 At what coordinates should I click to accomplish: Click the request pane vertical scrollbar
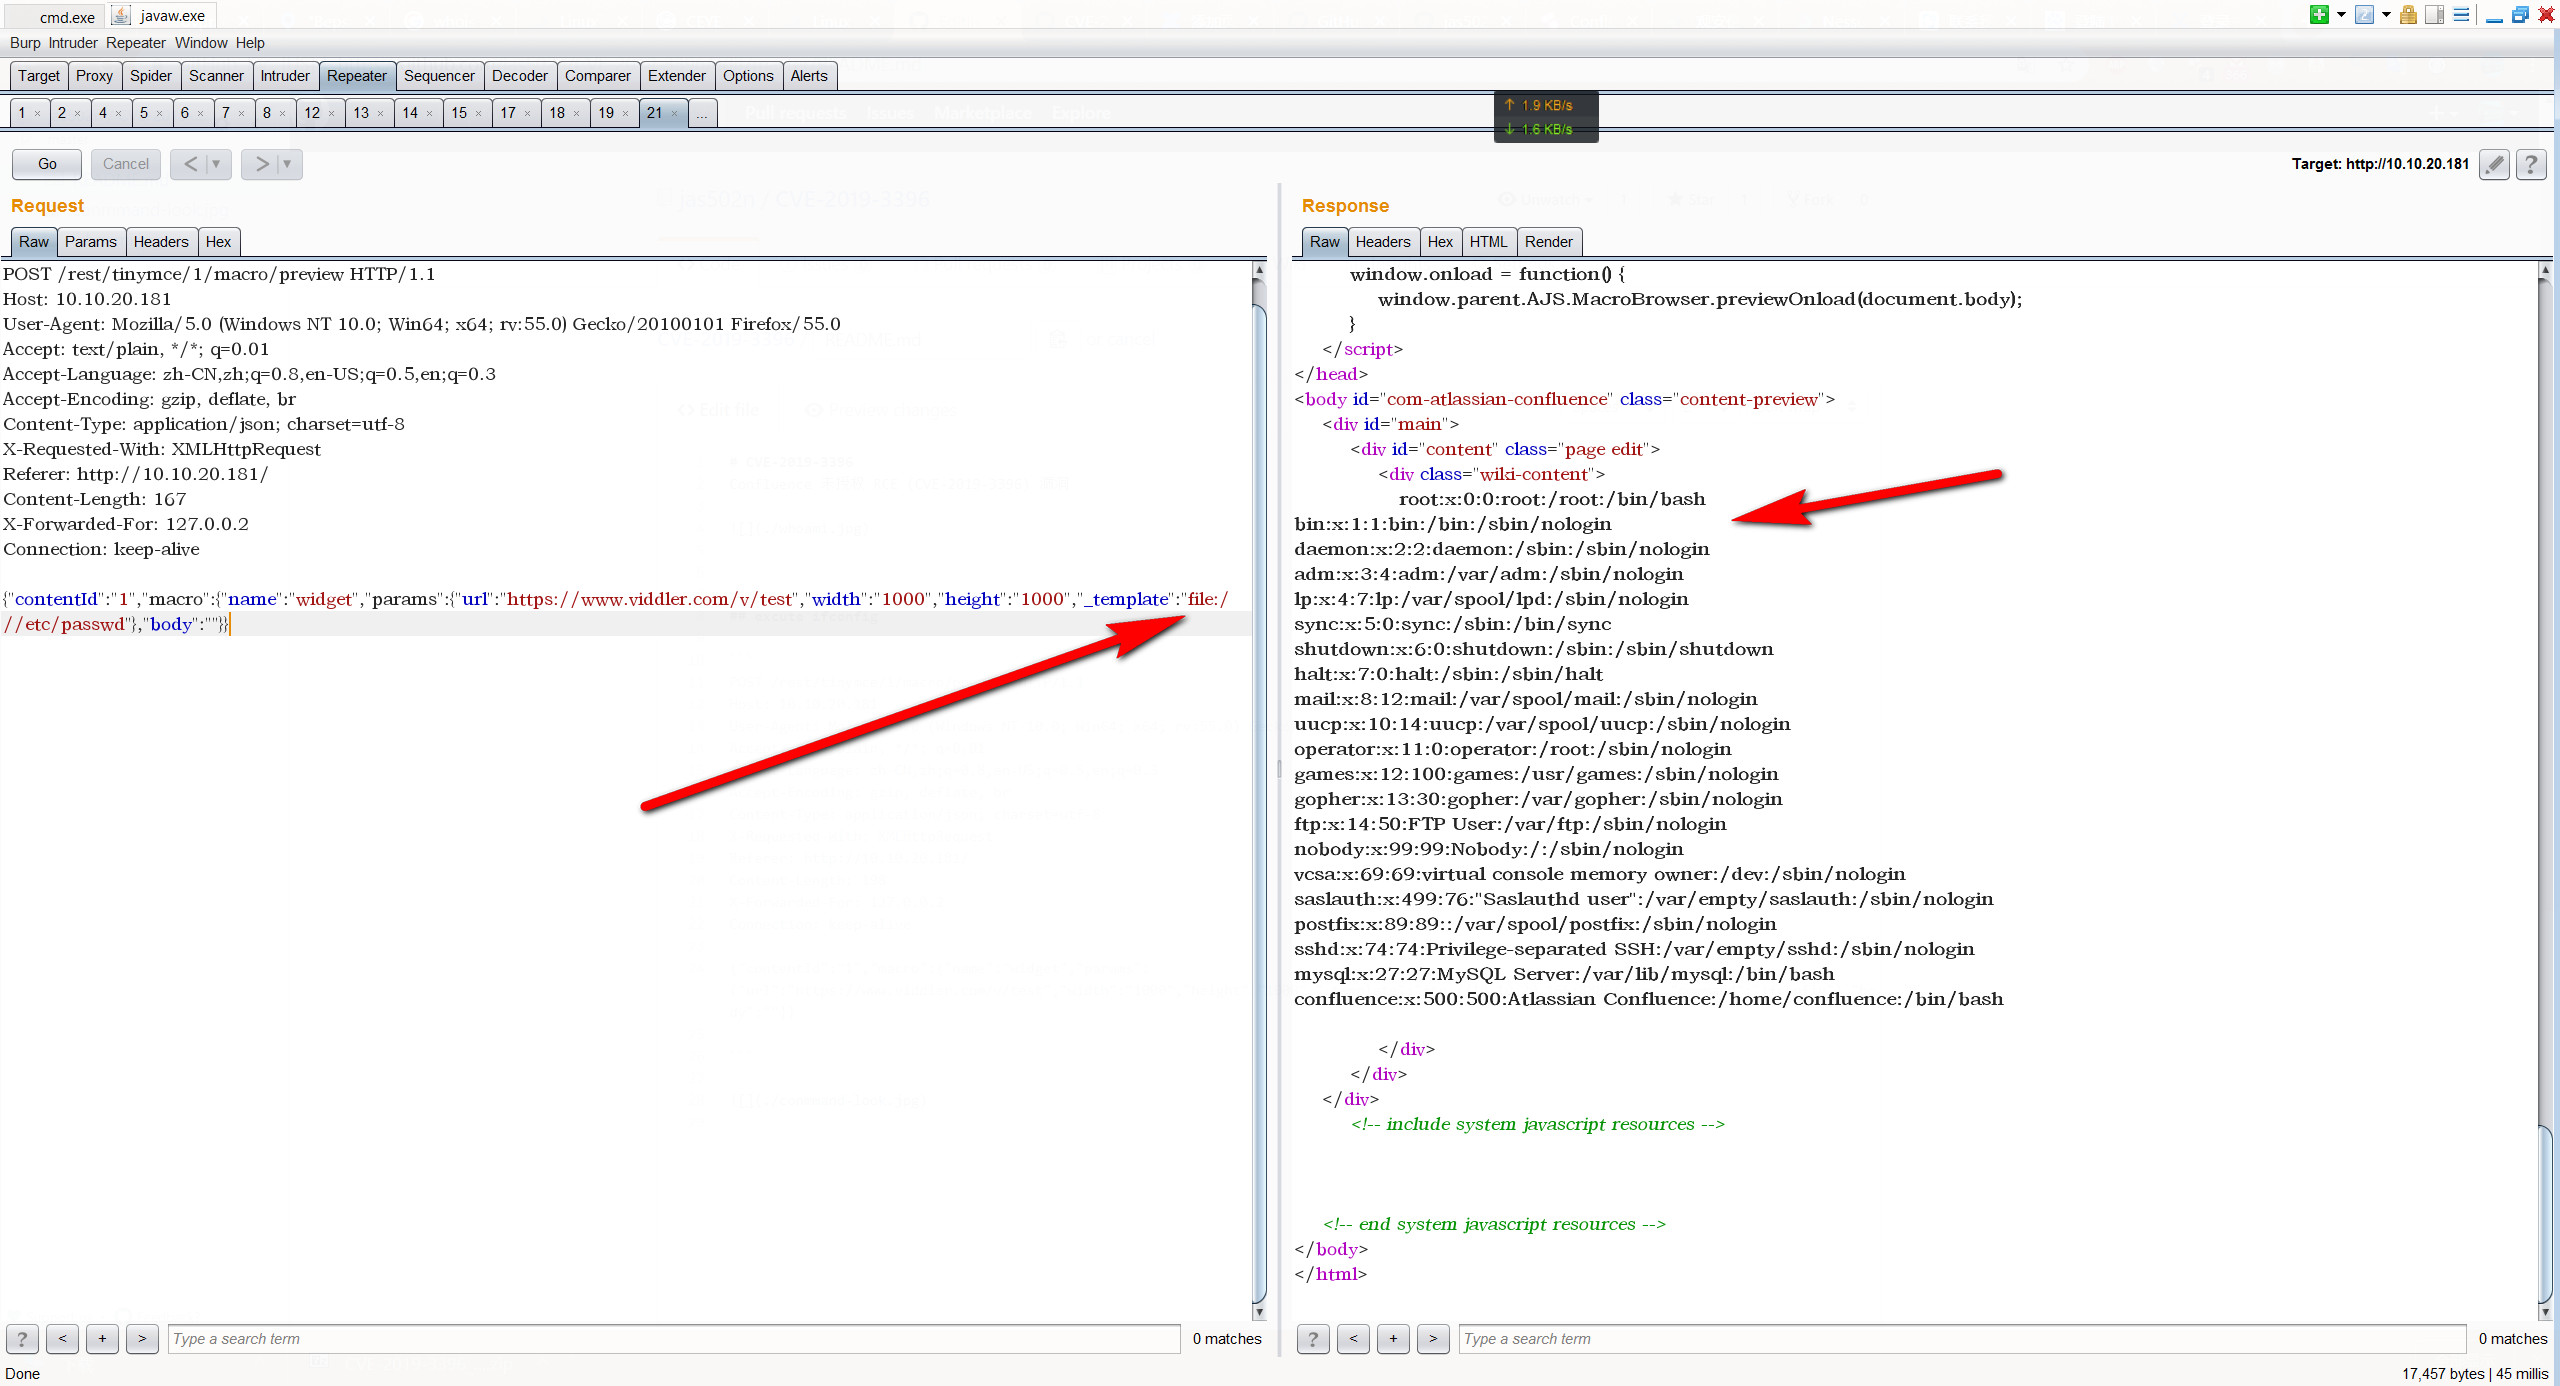pos(1259,792)
